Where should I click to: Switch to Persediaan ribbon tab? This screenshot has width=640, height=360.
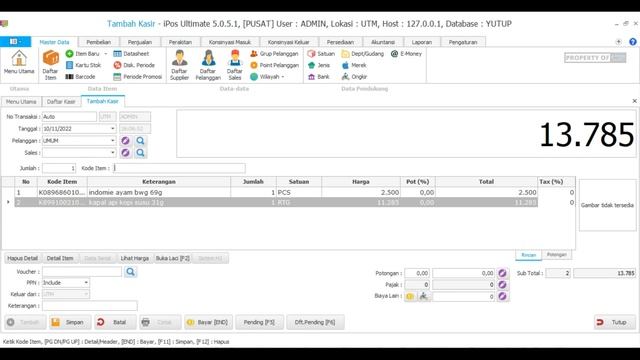coord(340,42)
